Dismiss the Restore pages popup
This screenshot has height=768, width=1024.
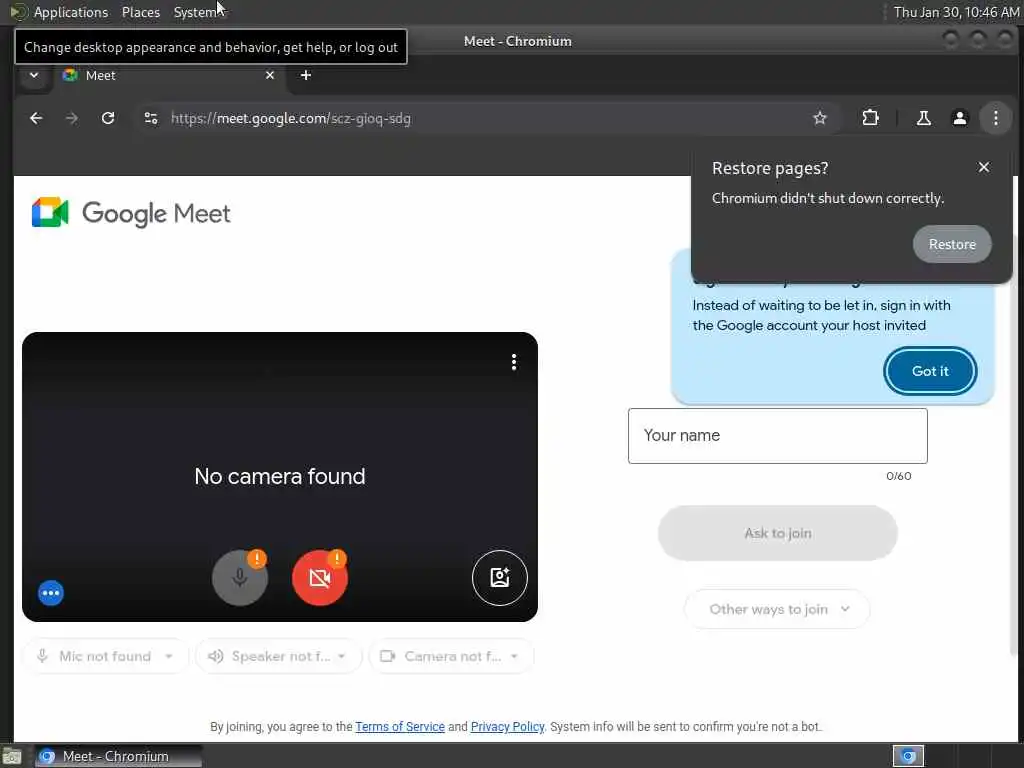(984, 168)
